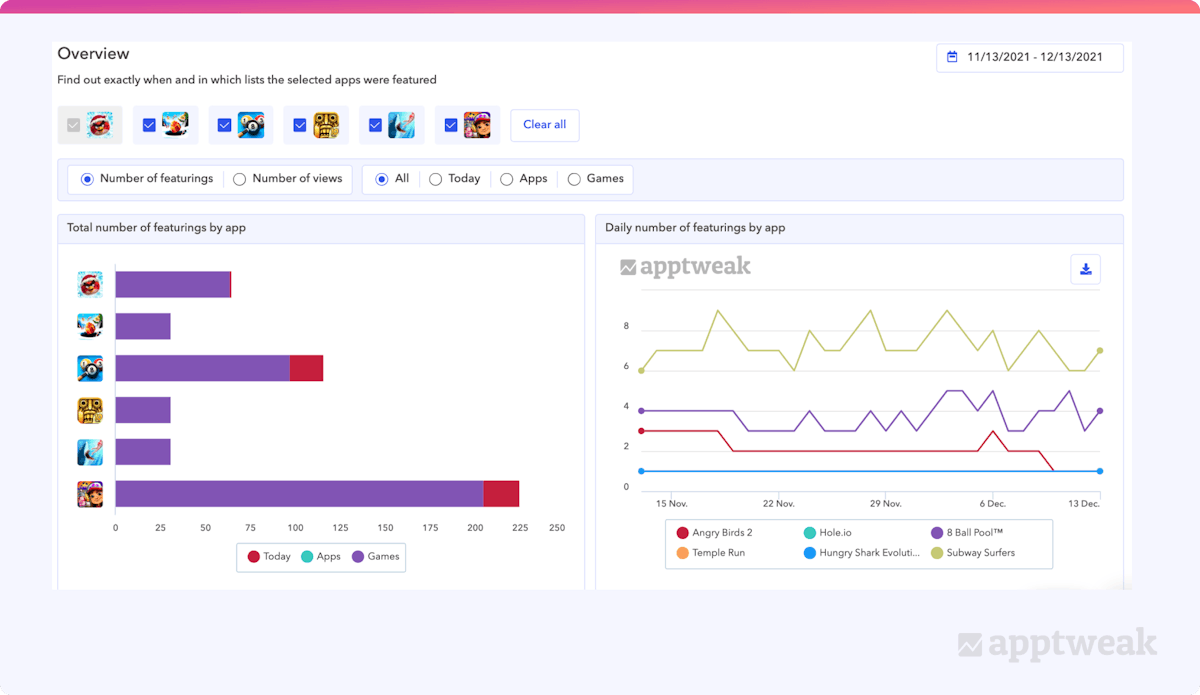
Task: Click Temple Run icon on bar chart axis
Action: [90, 410]
